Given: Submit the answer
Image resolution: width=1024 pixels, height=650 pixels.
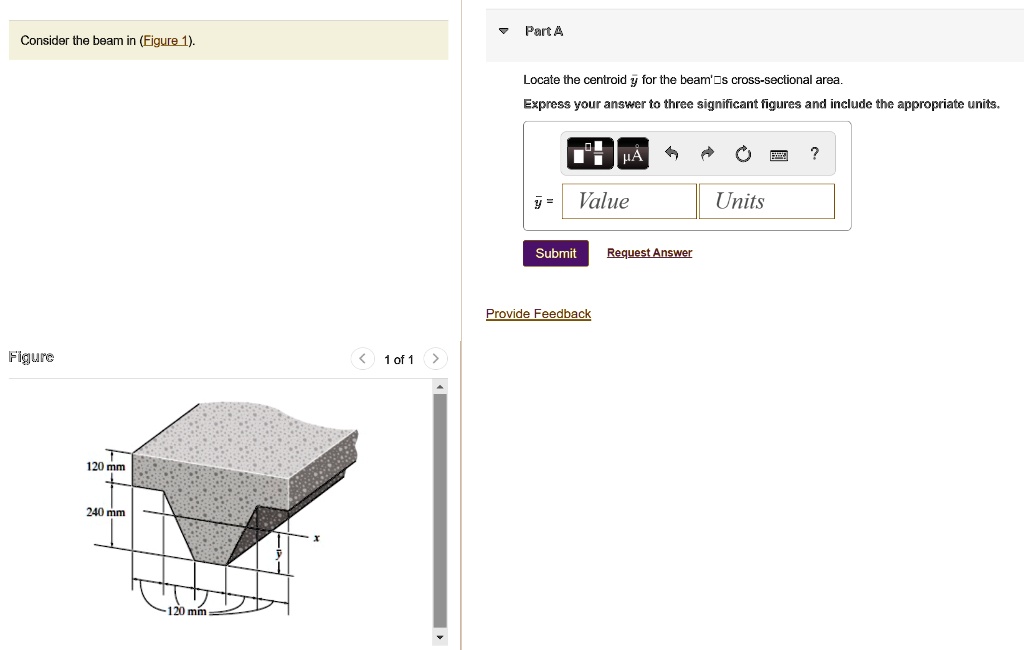Looking at the screenshot, I should tap(555, 253).
